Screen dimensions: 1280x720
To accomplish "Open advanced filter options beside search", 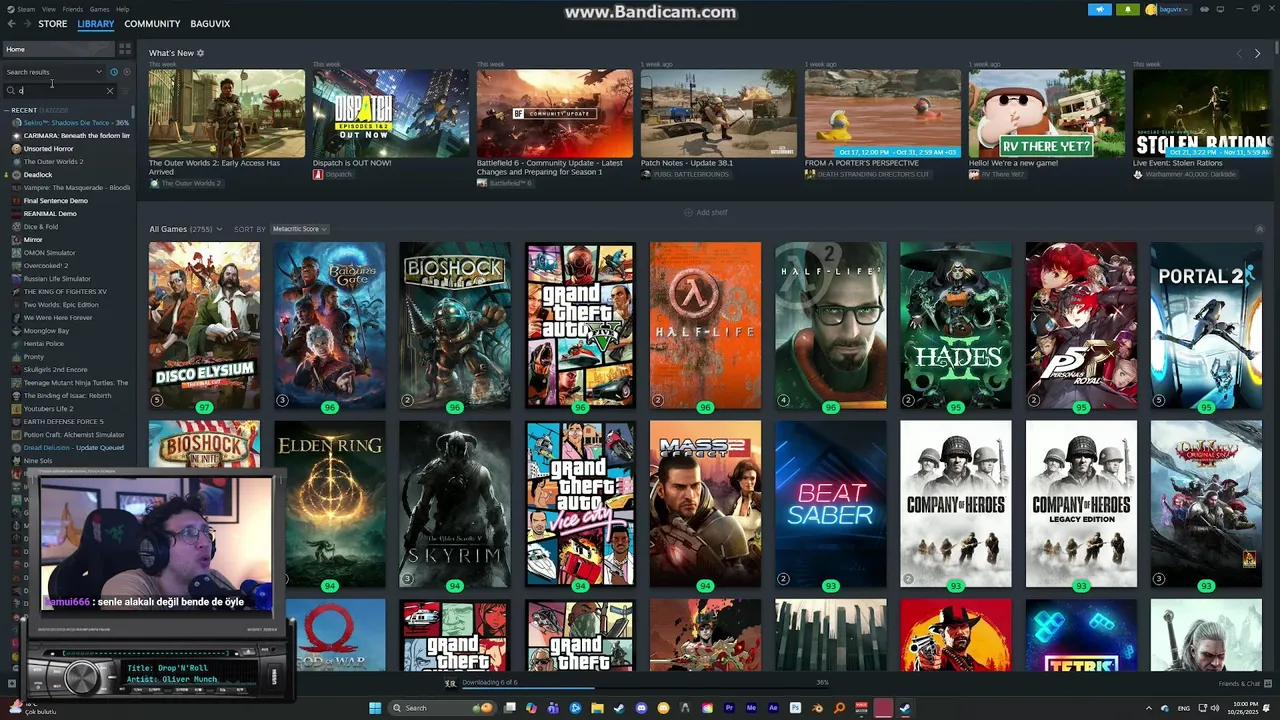I will pyautogui.click(x=126, y=91).
